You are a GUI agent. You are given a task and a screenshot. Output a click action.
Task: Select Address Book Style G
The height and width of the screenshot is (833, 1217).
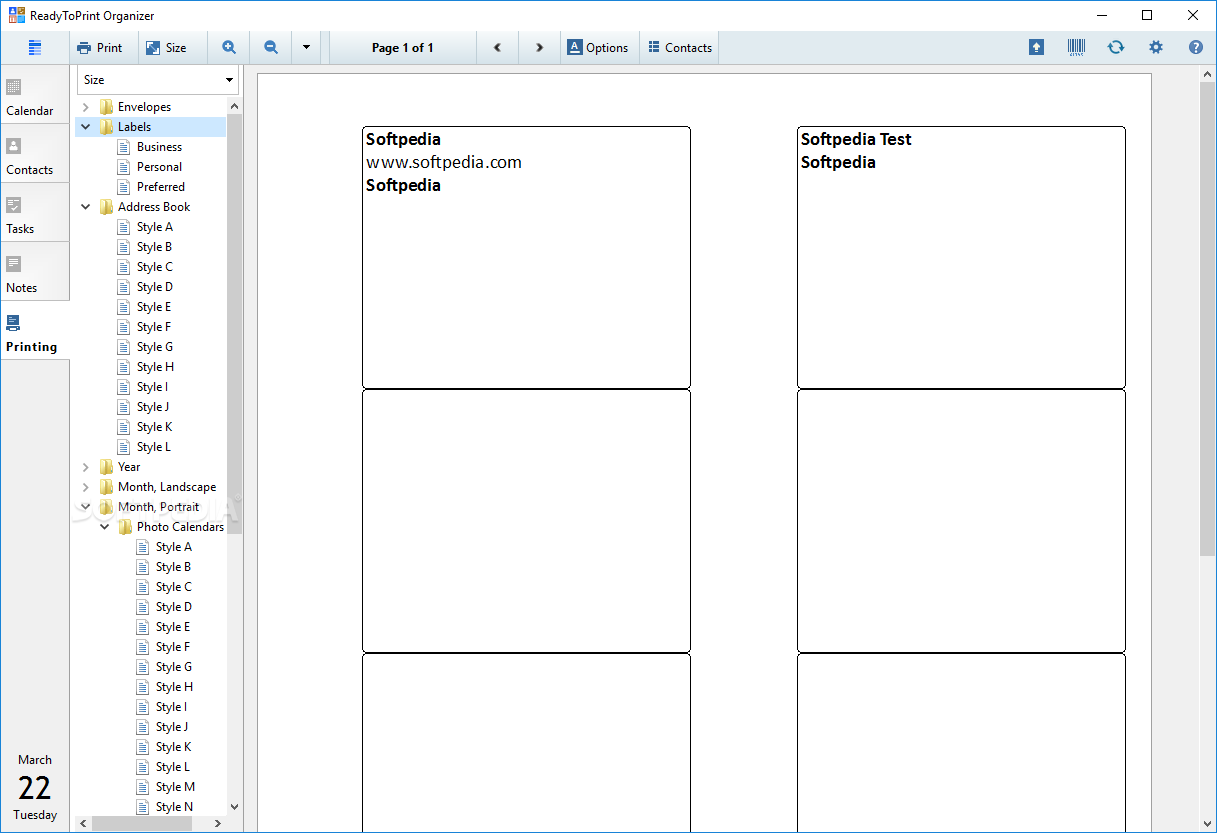pos(154,347)
